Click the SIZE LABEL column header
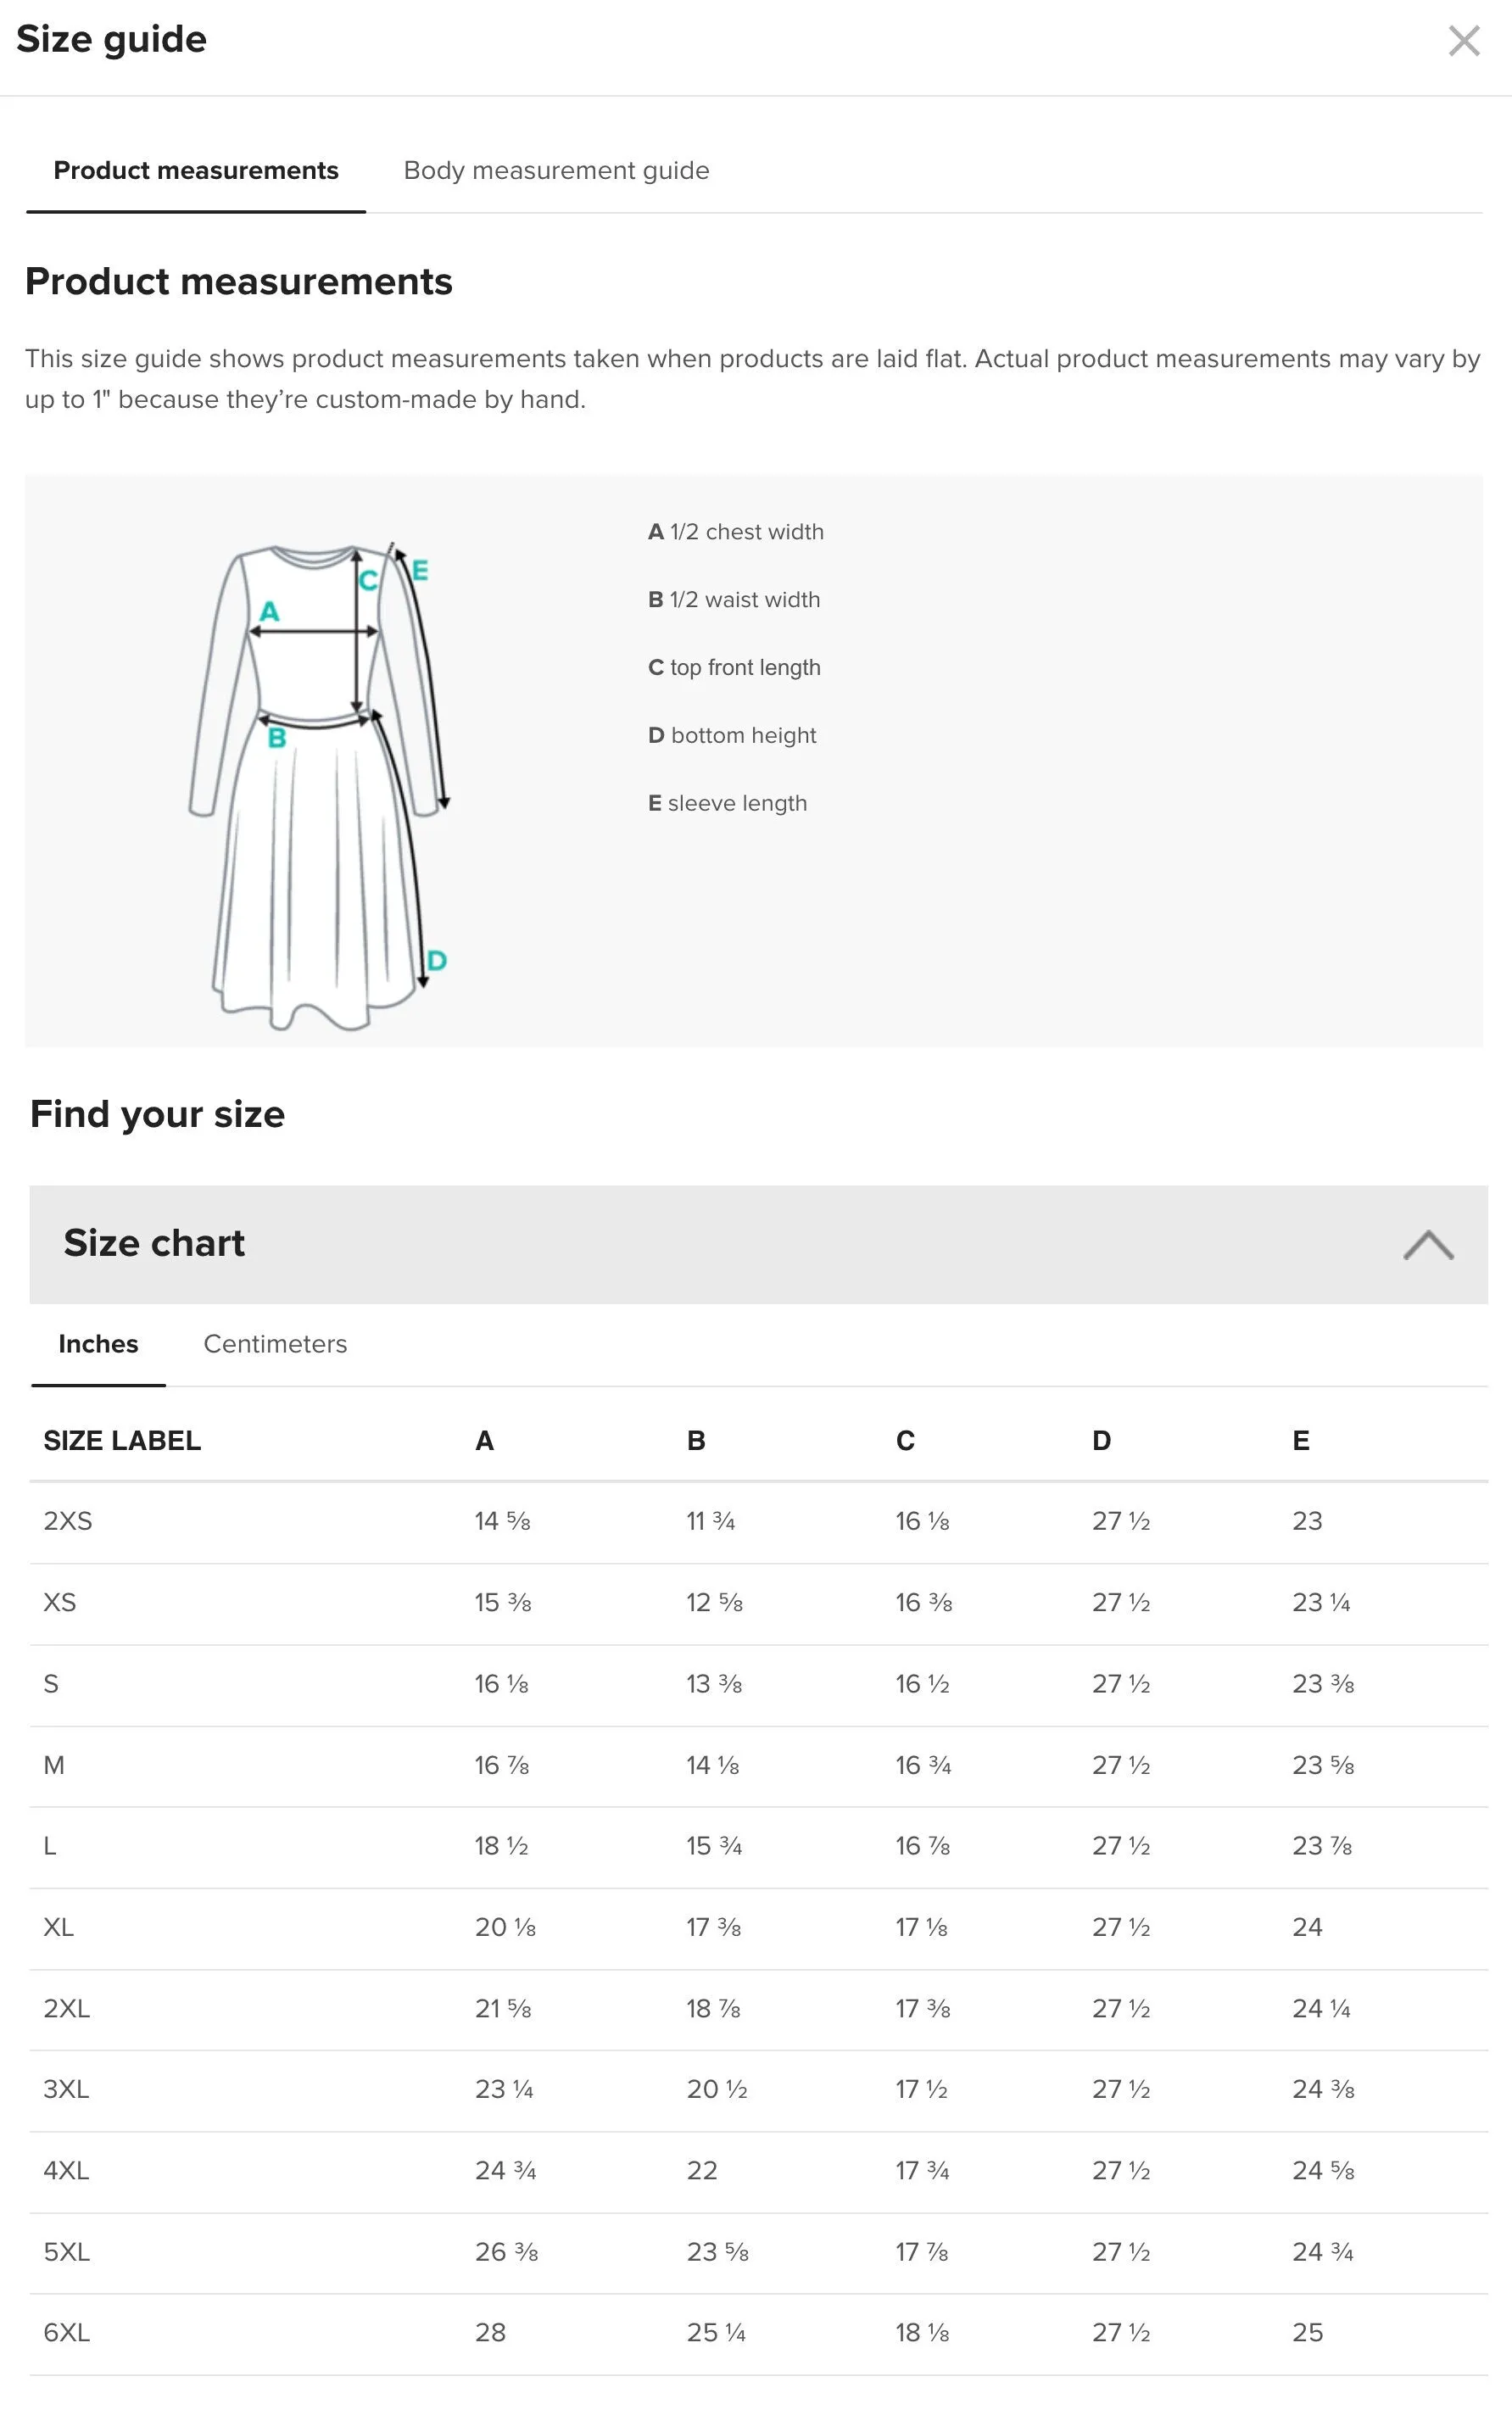 [x=122, y=1441]
